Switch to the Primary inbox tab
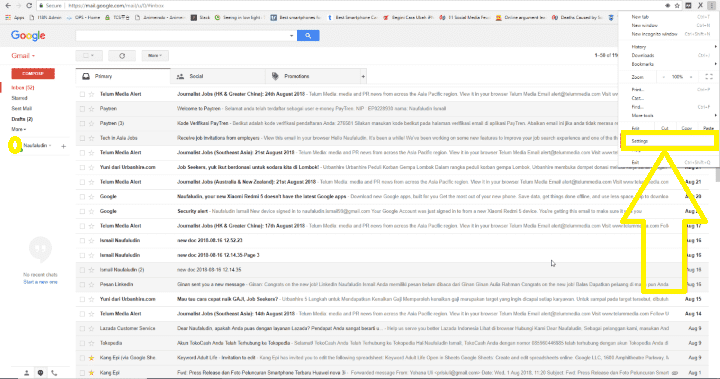 pos(123,76)
